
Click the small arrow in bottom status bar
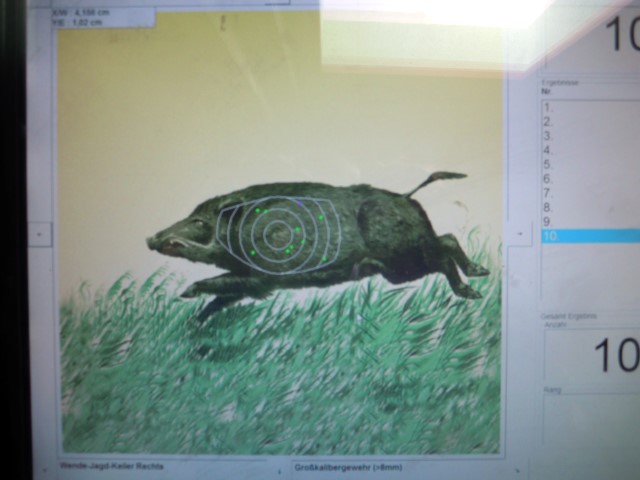279,469
